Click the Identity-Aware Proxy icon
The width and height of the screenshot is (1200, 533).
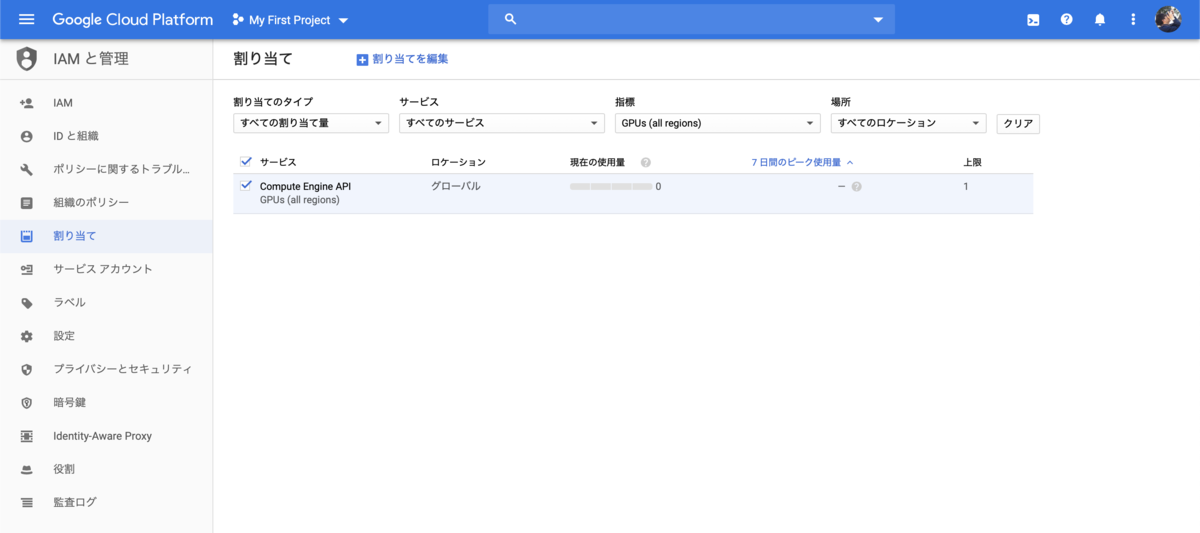27,436
